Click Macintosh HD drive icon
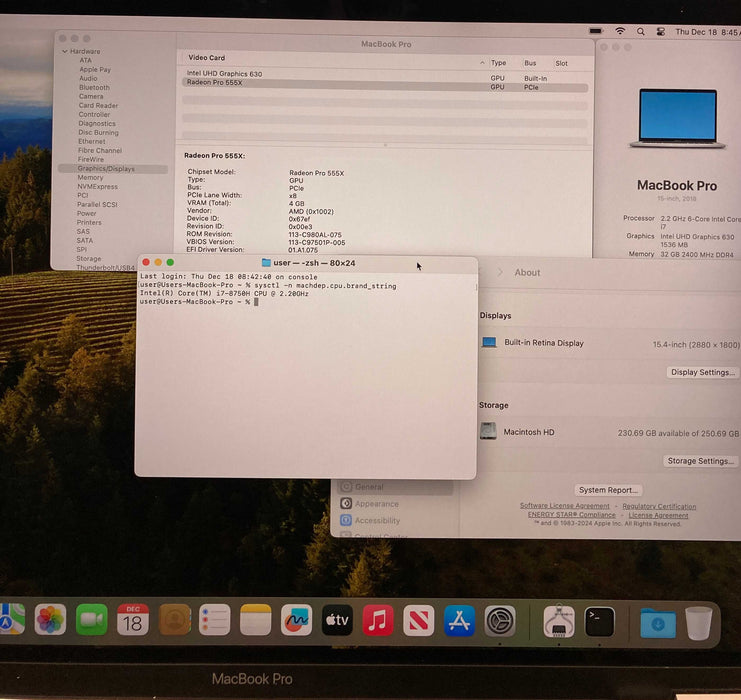The width and height of the screenshot is (741, 700). pyautogui.click(x=488, y=431)
